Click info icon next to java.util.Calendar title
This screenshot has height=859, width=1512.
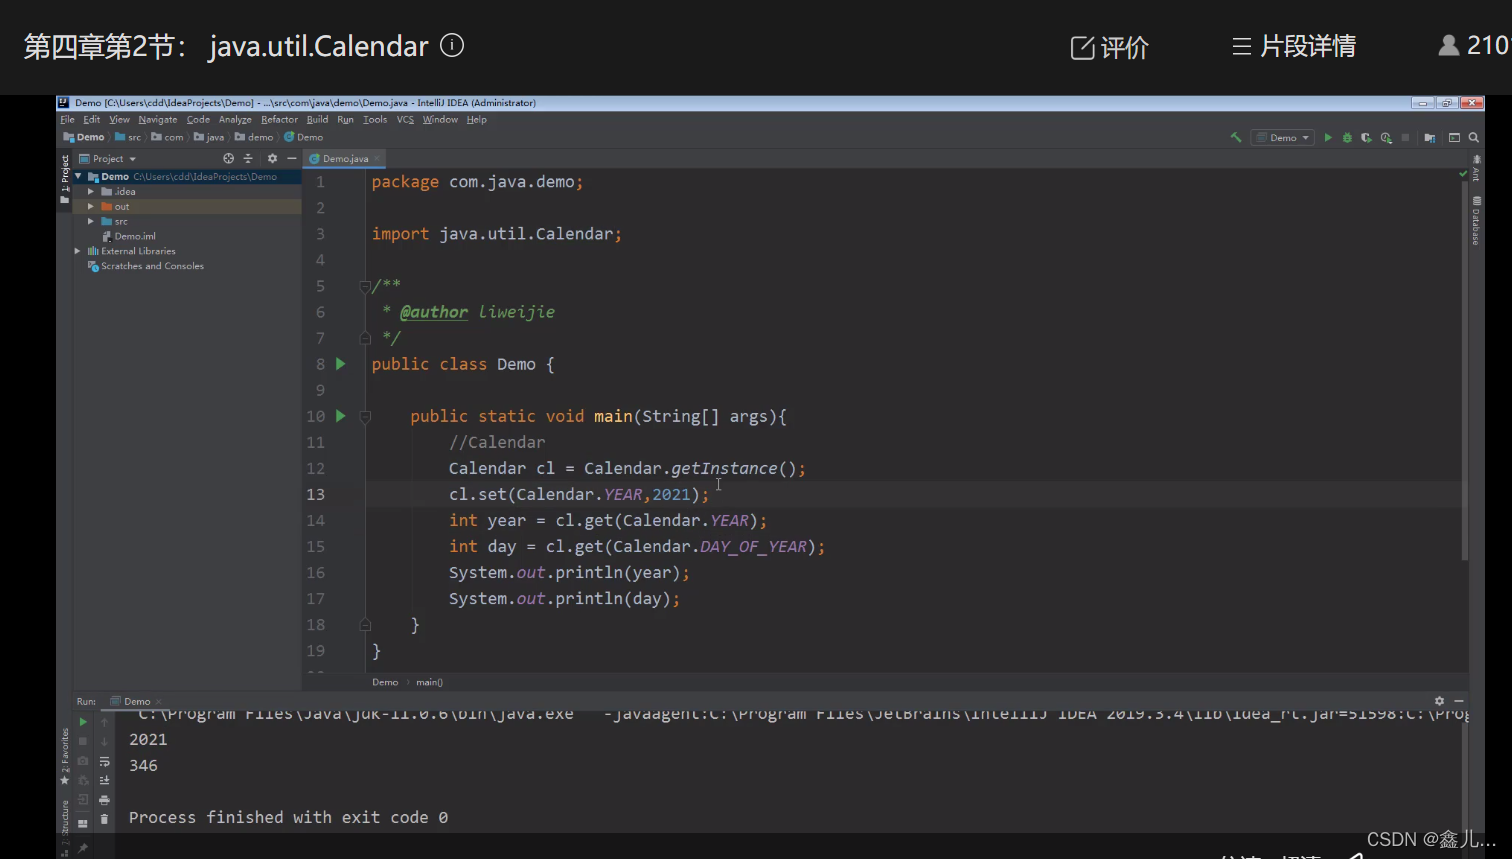click(x=452, y=45)
